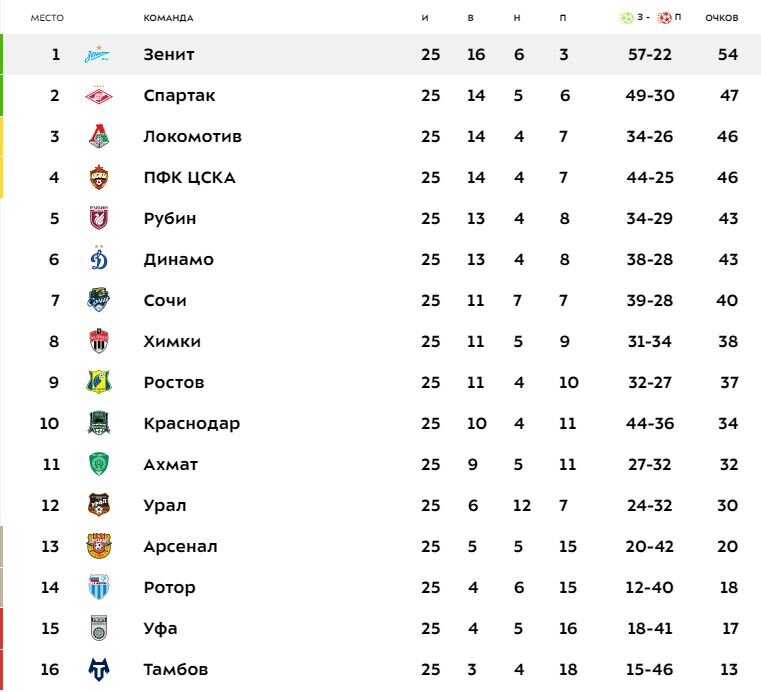Click the Динамо blue D logo
This screenshot has width=761, height=692.
pyautogui.click(x=99, y=259)
